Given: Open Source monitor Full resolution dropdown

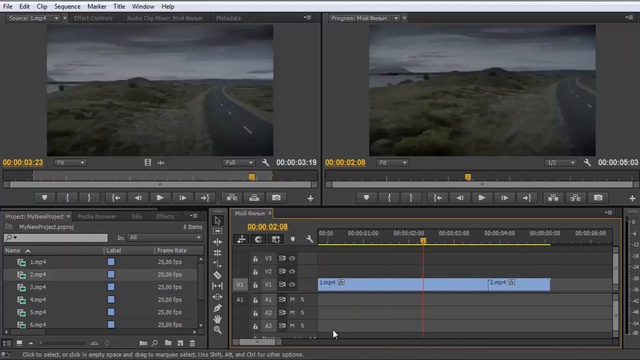Looking at the screenshot, I should (239, 163).
